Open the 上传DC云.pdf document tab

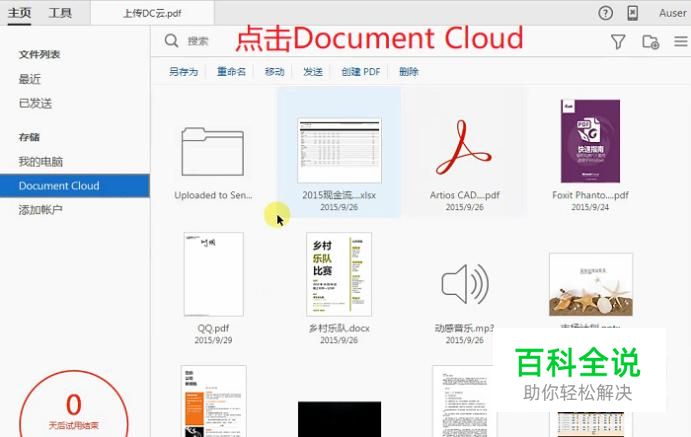coord(152,13)
